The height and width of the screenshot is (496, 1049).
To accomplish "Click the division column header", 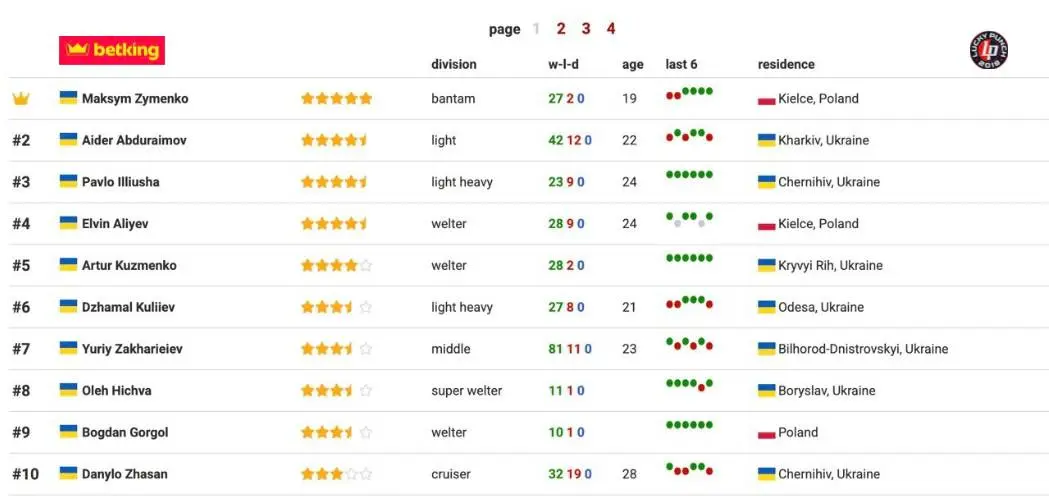I will tap(454, 64).
